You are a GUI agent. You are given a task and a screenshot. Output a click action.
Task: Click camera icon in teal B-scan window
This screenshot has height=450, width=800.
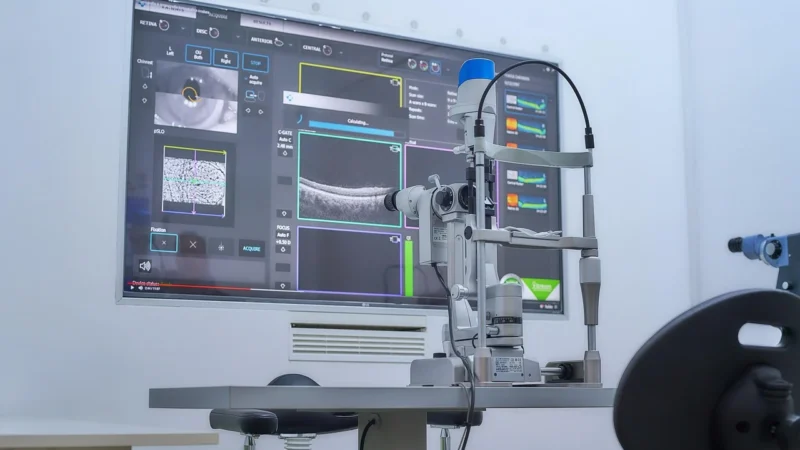[x=394, y=148]
